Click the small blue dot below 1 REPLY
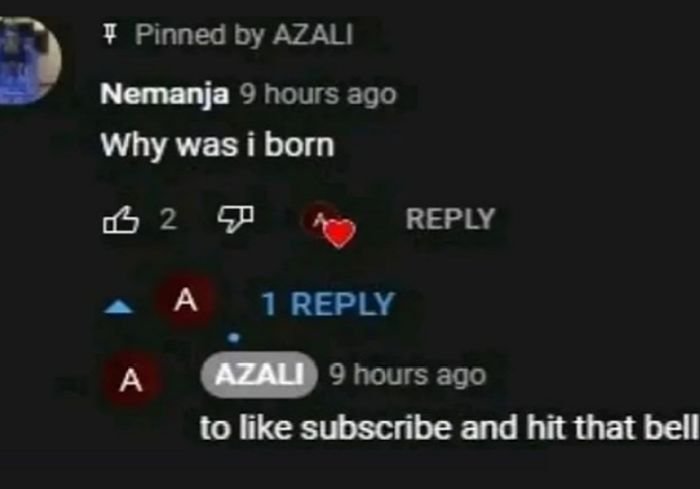Screen dimensions: 700x489 (x=234, y=337)
